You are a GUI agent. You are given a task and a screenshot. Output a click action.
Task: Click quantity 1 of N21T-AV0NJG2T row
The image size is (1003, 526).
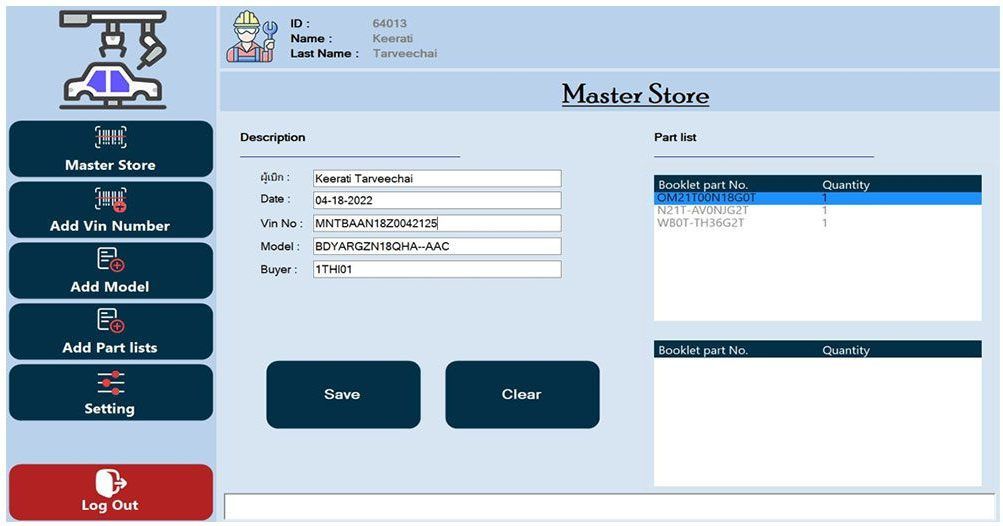tap(825, 211)
